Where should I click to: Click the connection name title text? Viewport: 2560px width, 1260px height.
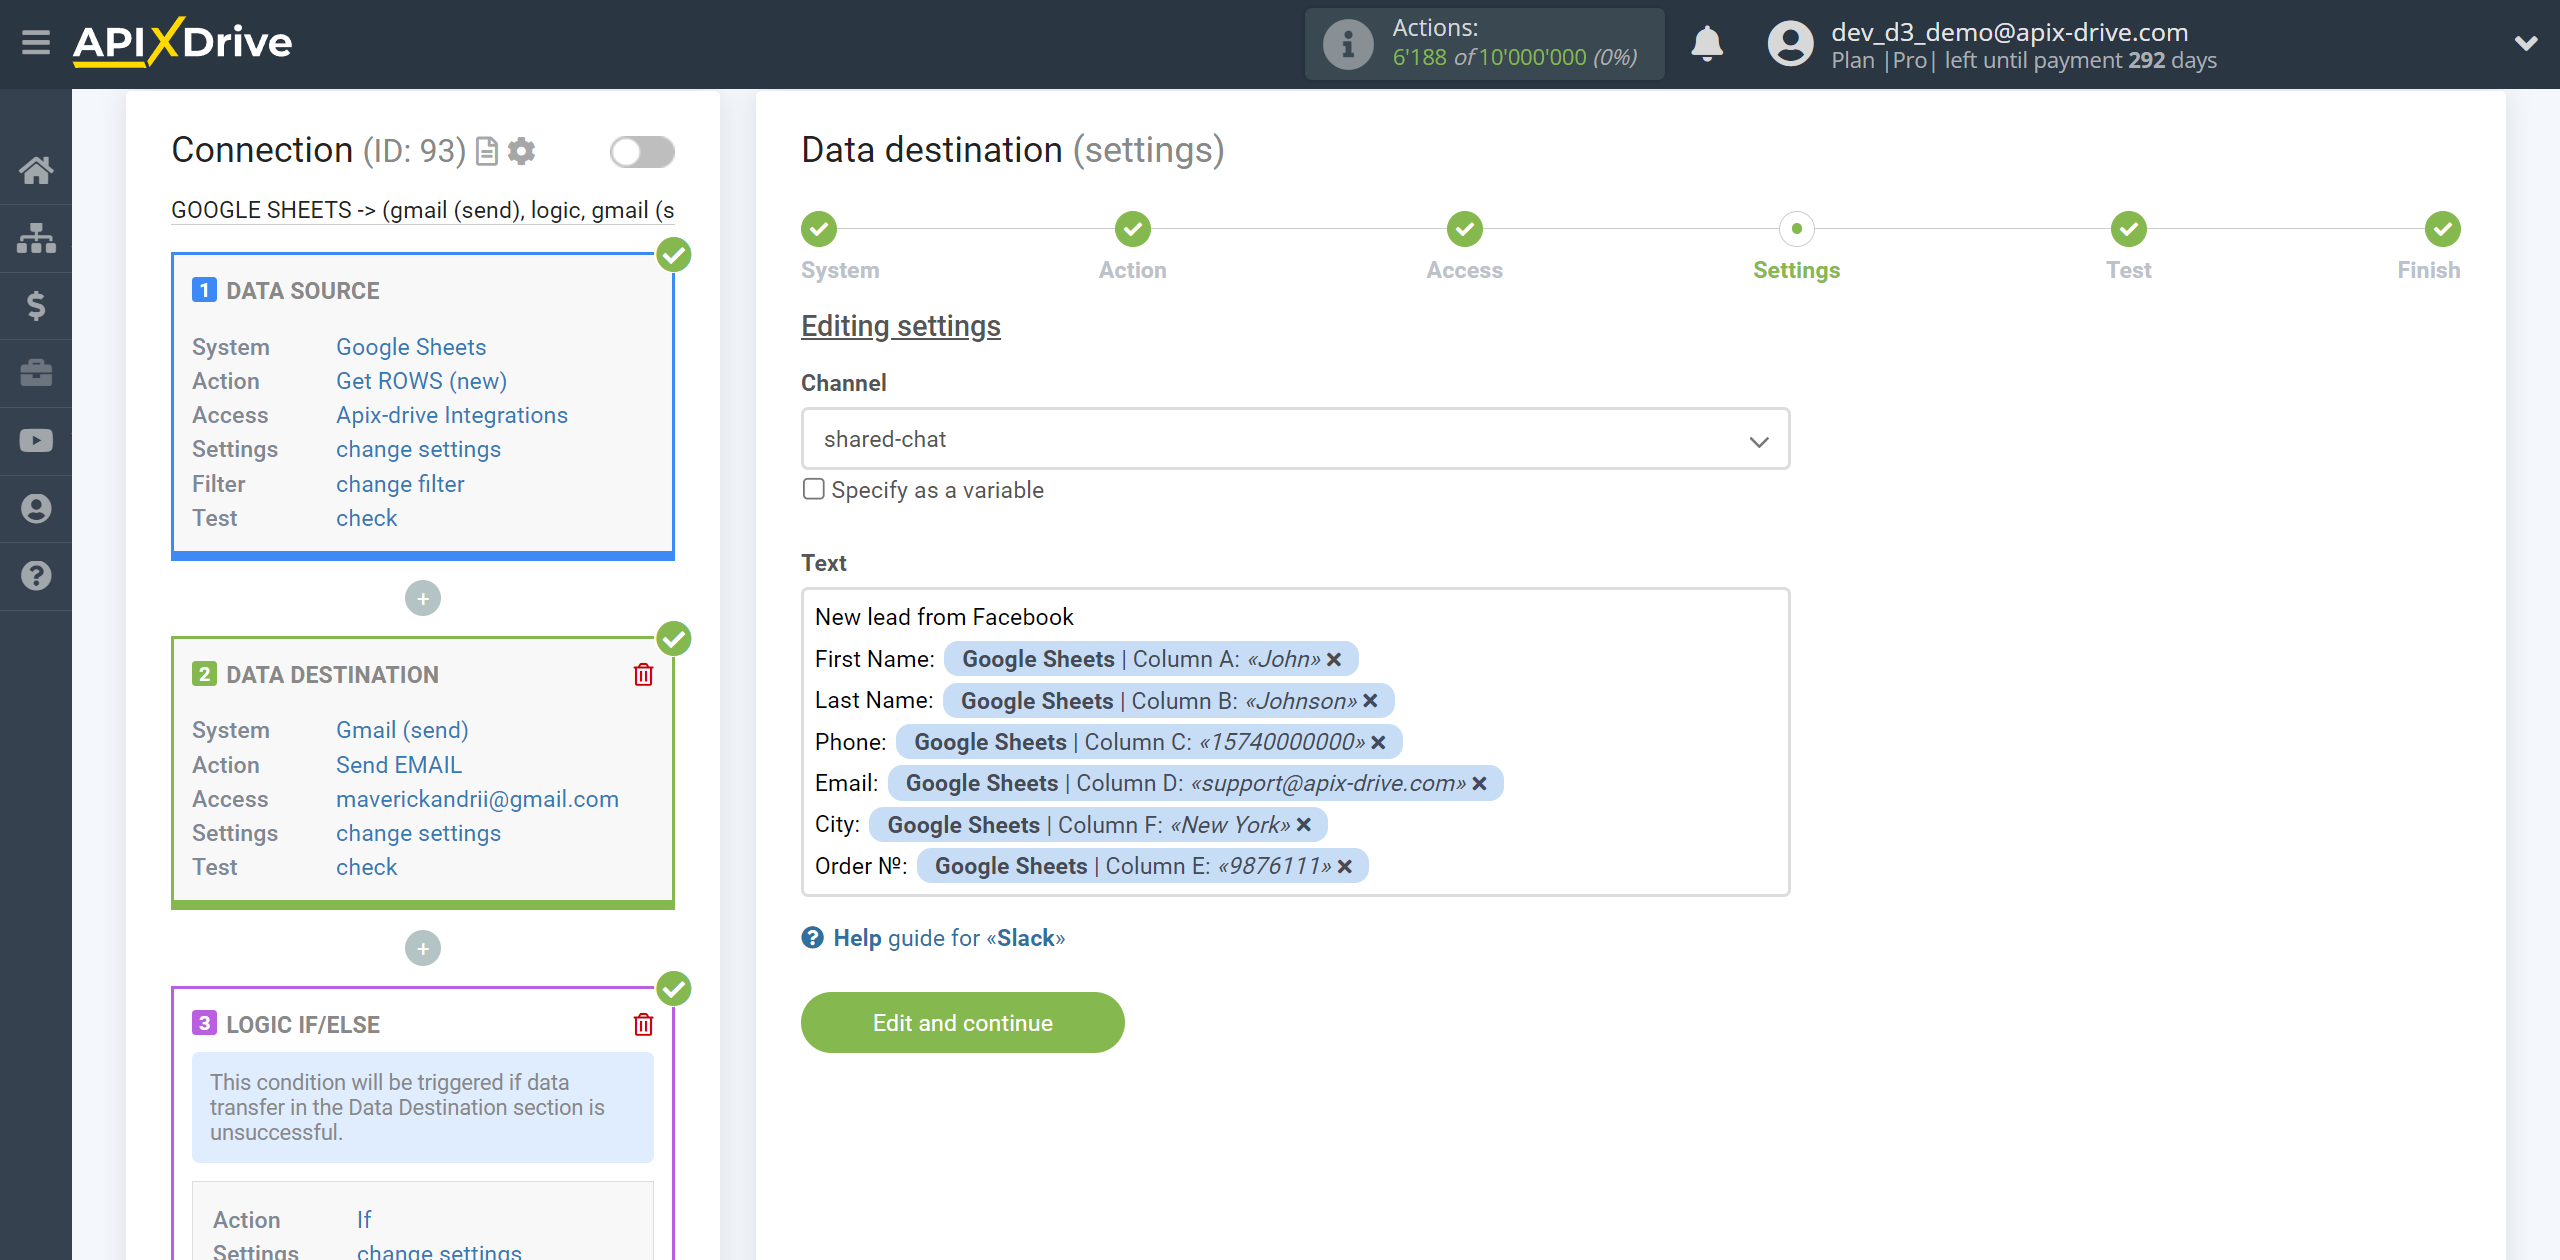point(422,210)
